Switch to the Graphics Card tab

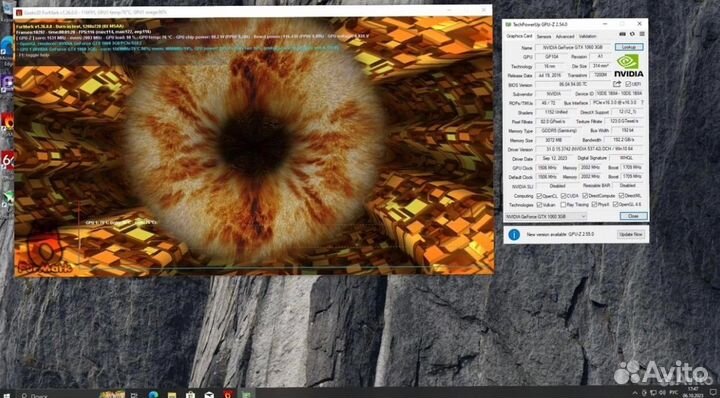[x=519, y=36]
